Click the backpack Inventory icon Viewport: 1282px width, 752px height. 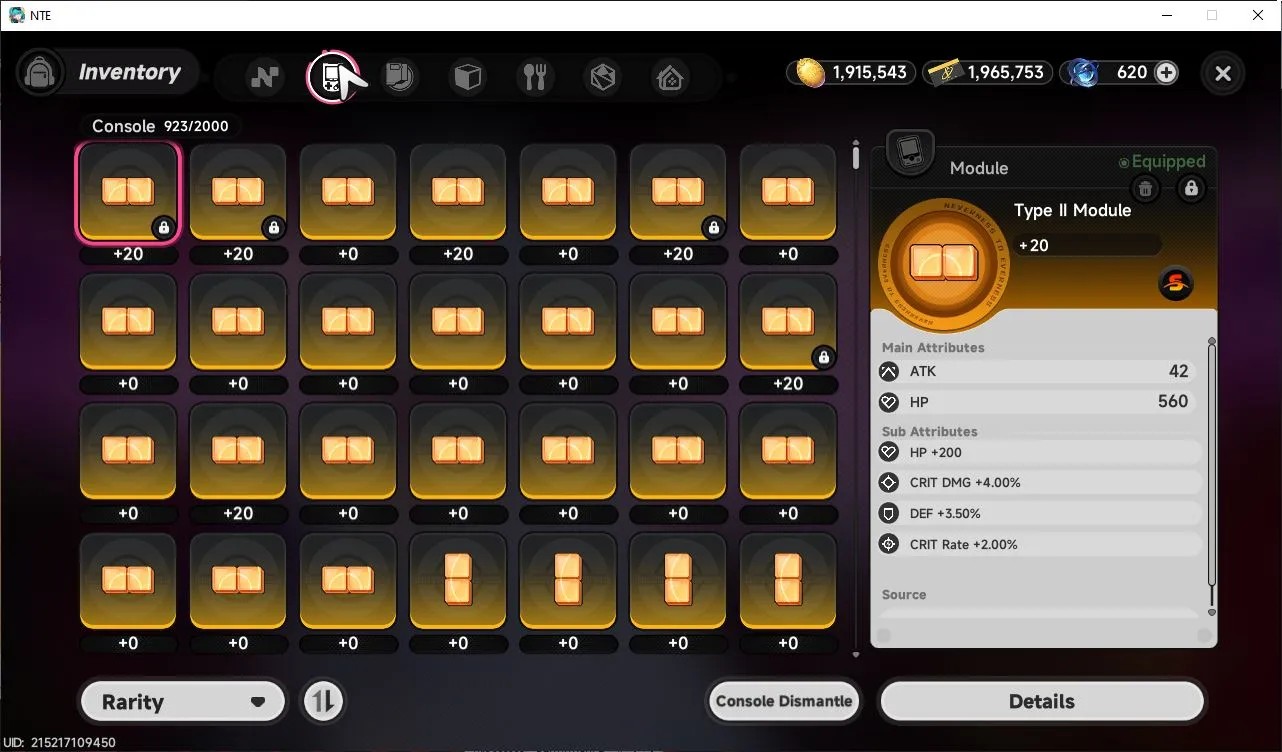[x=40, y=73]
